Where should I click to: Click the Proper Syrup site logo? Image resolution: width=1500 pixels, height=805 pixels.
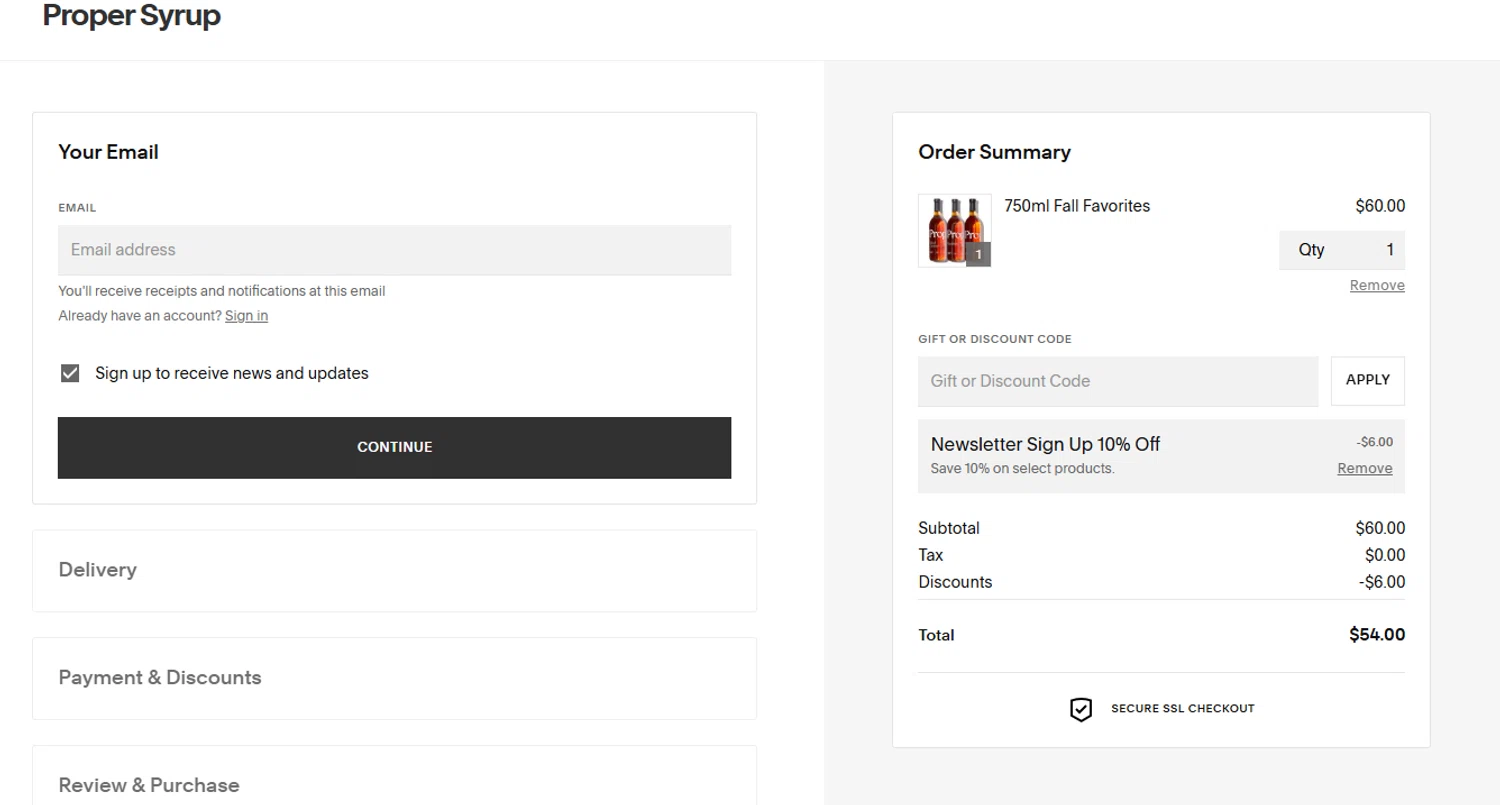pyautogui.click(x=131, y=16)
